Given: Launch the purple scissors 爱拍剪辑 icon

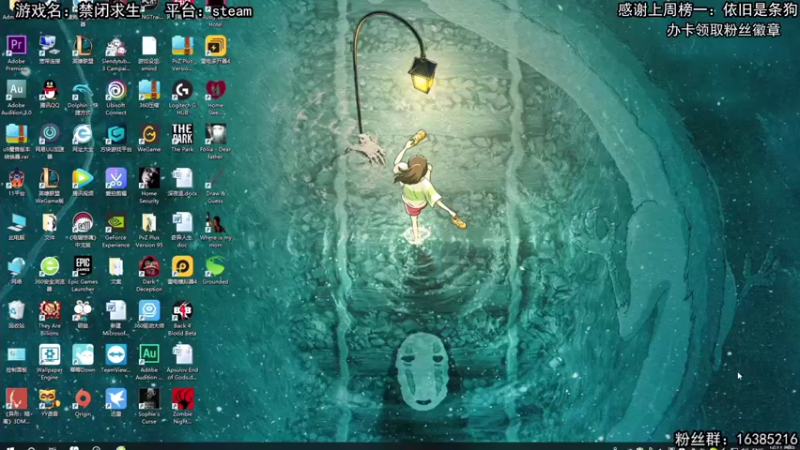Looking at the screenshot, I should (116, 178).
